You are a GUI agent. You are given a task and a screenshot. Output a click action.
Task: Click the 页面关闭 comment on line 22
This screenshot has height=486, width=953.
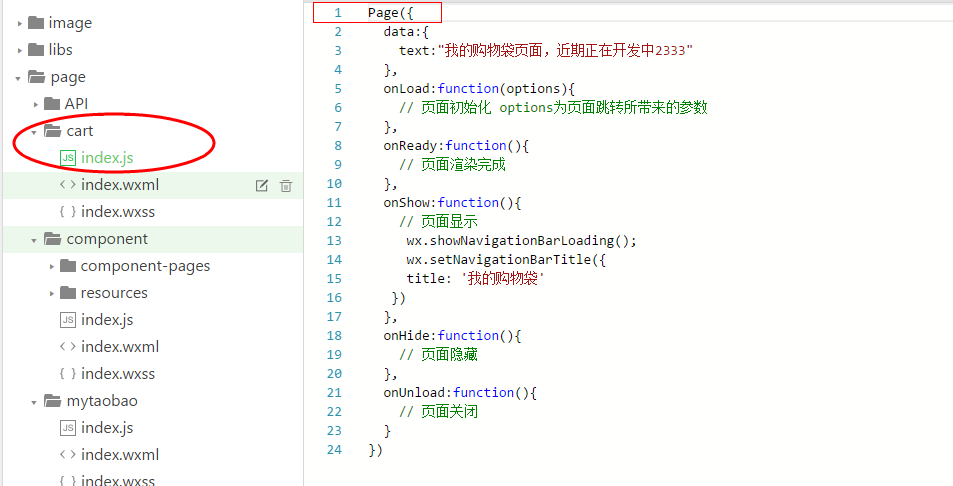[x=439, y=411]
